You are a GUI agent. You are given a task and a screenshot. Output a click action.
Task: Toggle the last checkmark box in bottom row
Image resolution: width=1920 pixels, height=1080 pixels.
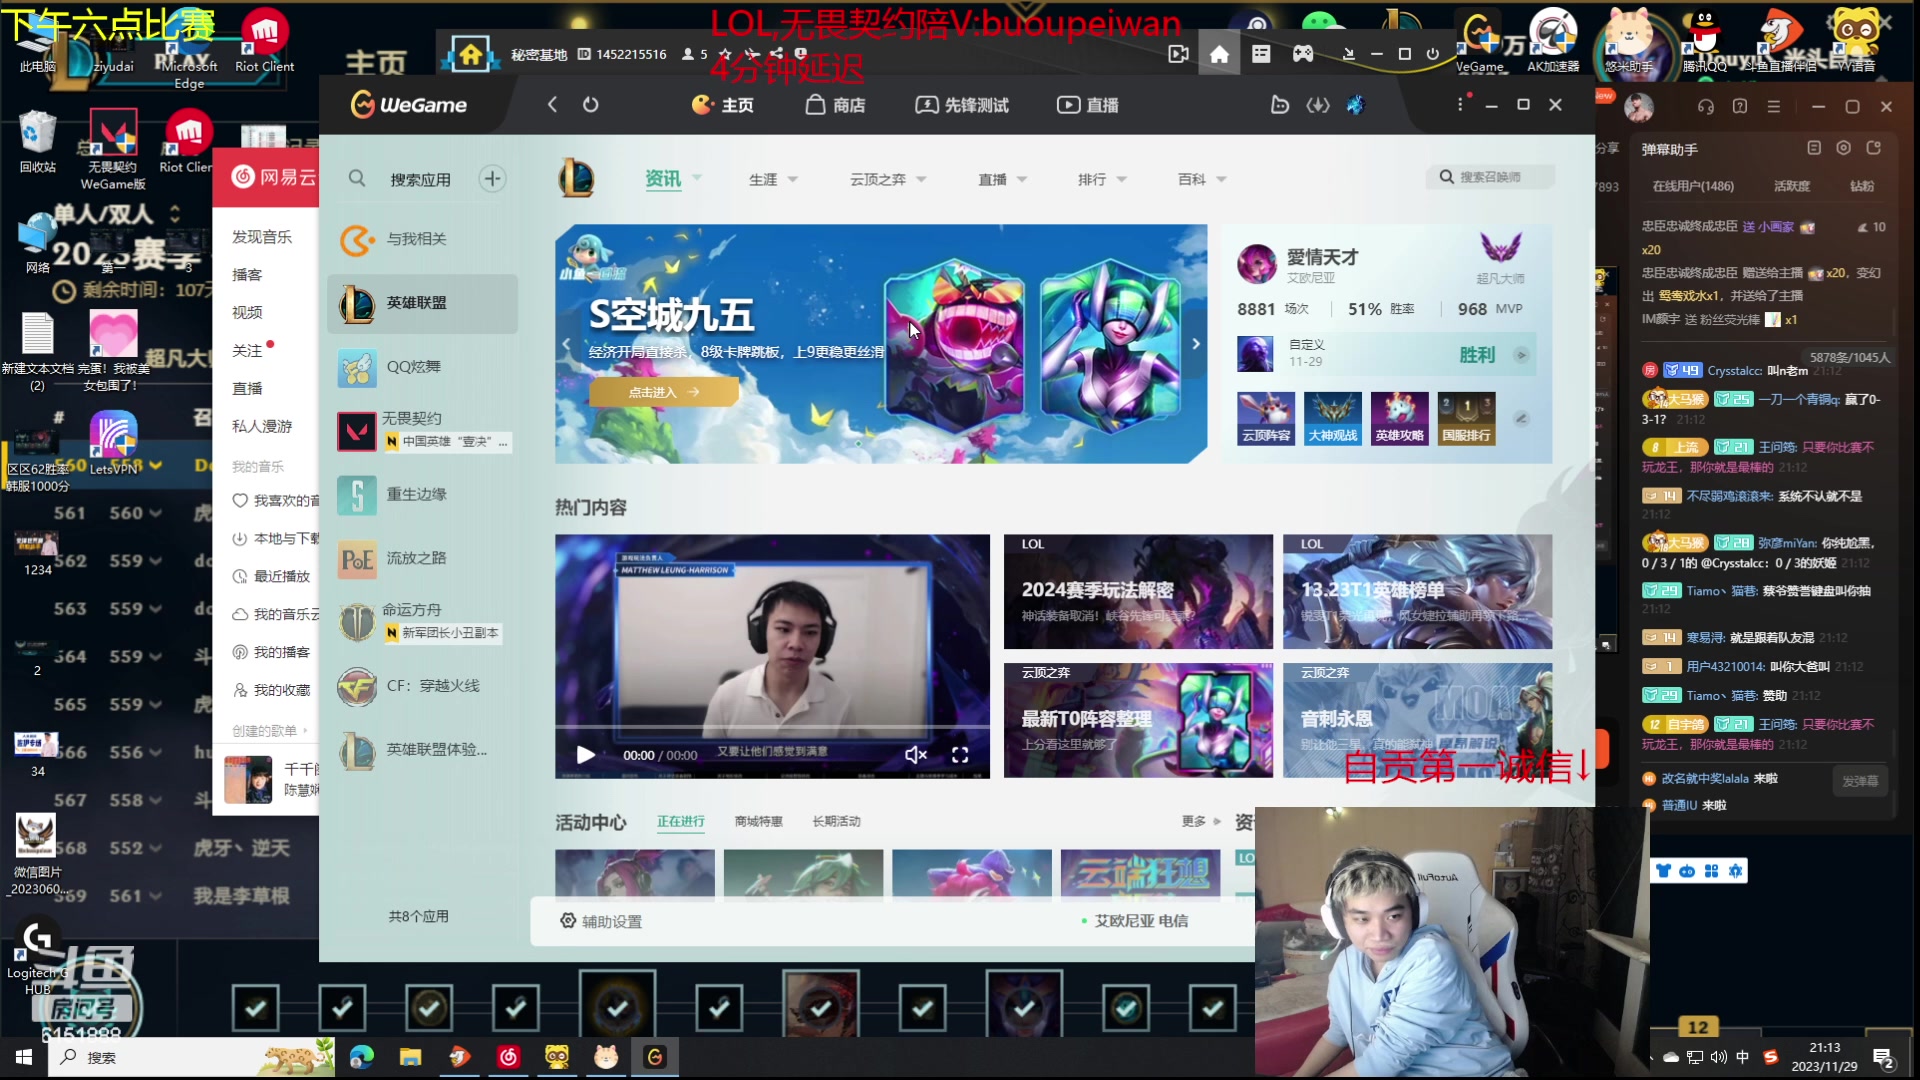click(1212, 1008)
